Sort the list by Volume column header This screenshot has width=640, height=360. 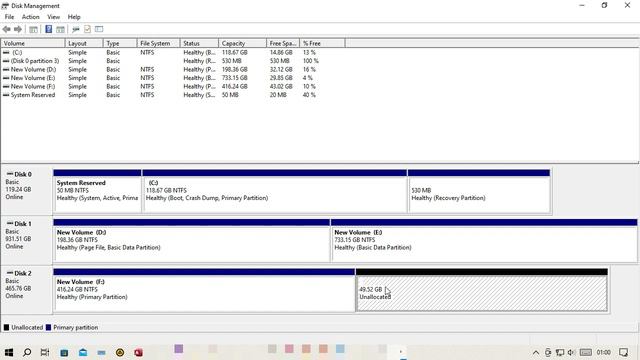(x=33, y=43)
